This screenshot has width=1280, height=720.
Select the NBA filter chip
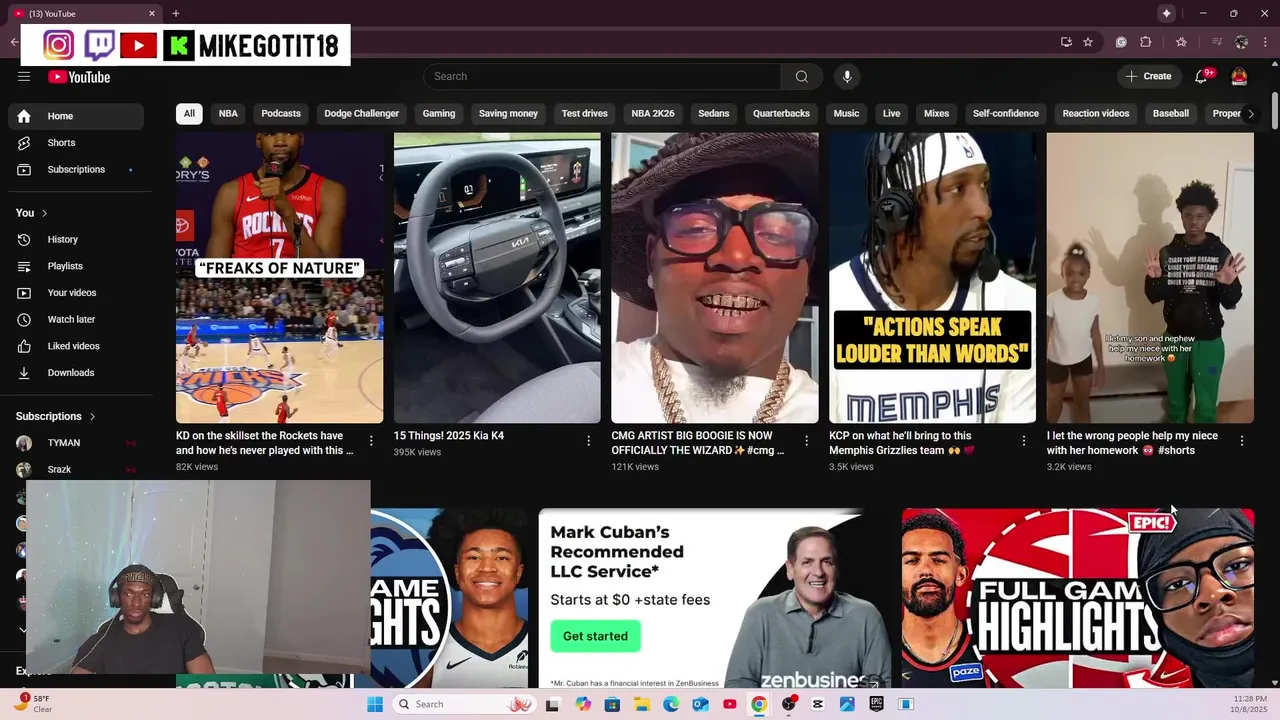228,114
